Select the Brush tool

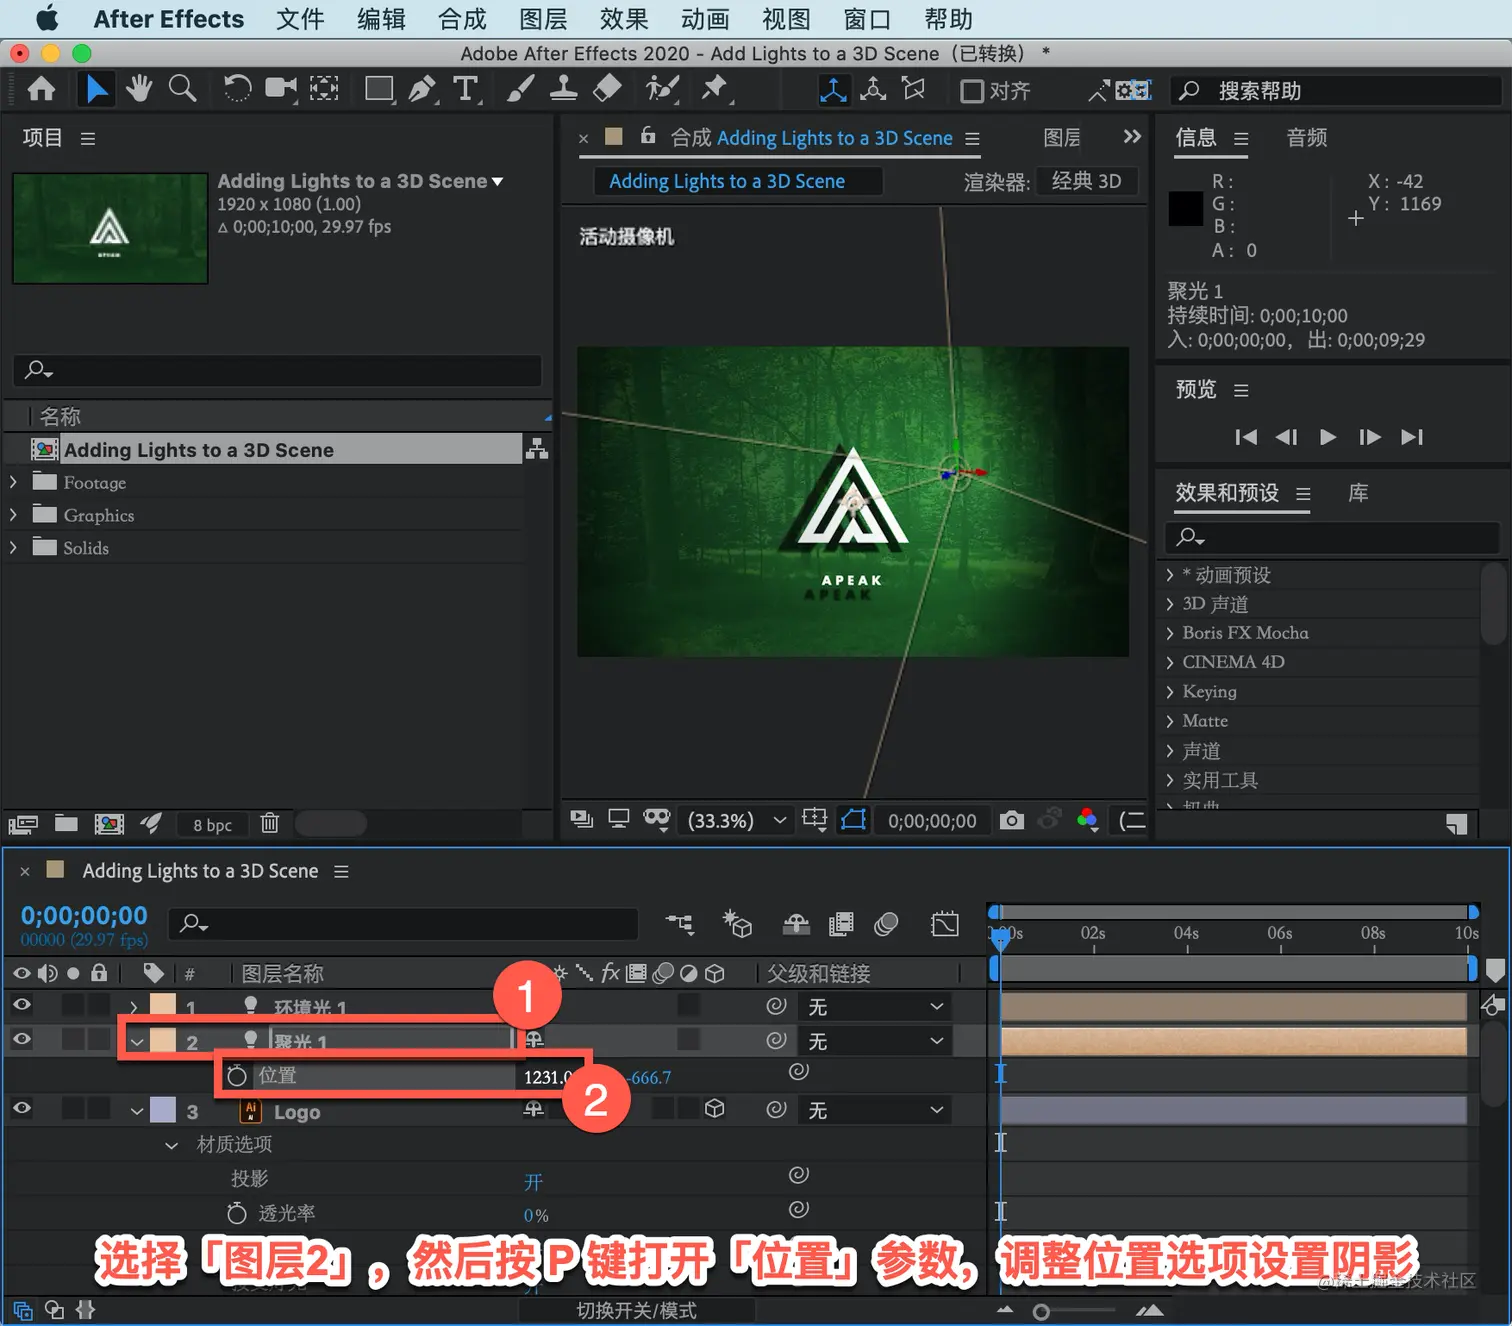point(520,90)
